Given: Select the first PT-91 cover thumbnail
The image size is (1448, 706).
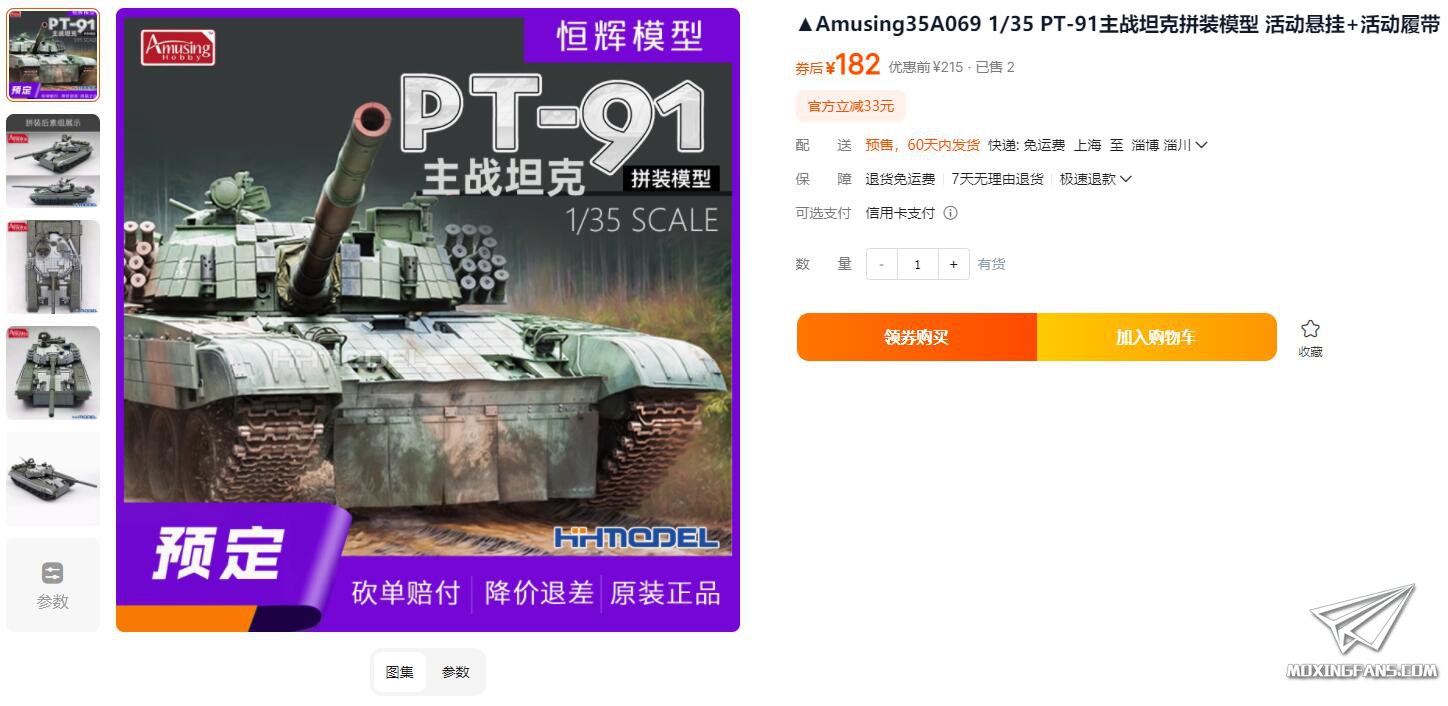Looking at the screenshot, I should coord(53,55).
